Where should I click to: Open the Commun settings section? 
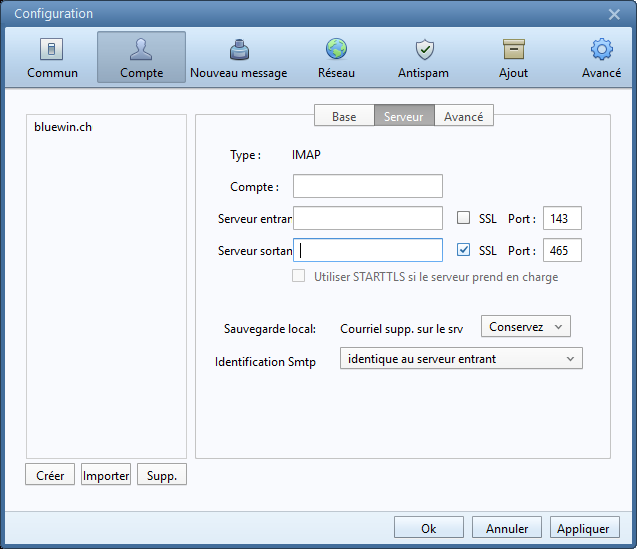point(52,58)
